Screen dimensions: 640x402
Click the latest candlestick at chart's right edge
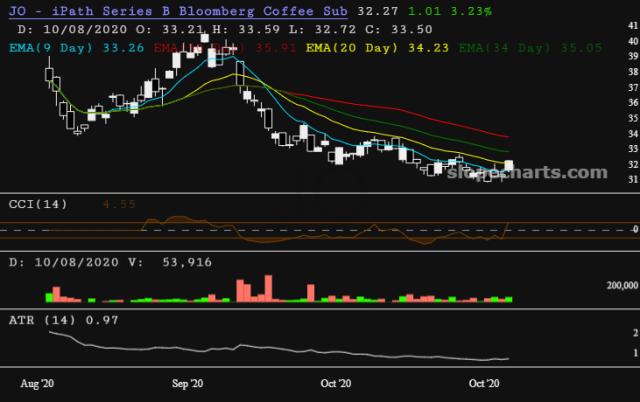click(509, 166)
